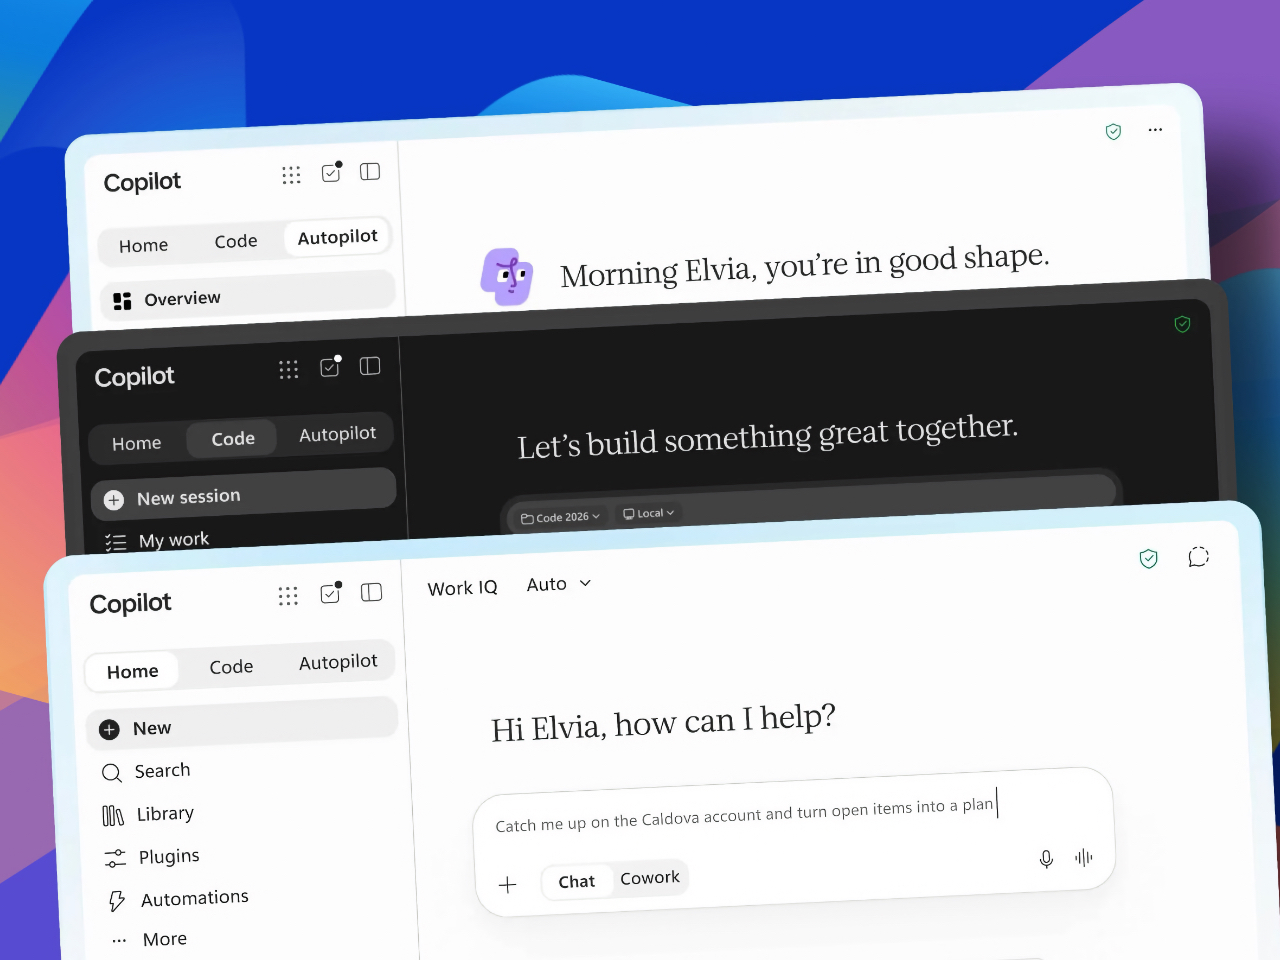1280x960 pixels.
Task: Click the green shield icon in the top window
Action: click(1113, 131)
